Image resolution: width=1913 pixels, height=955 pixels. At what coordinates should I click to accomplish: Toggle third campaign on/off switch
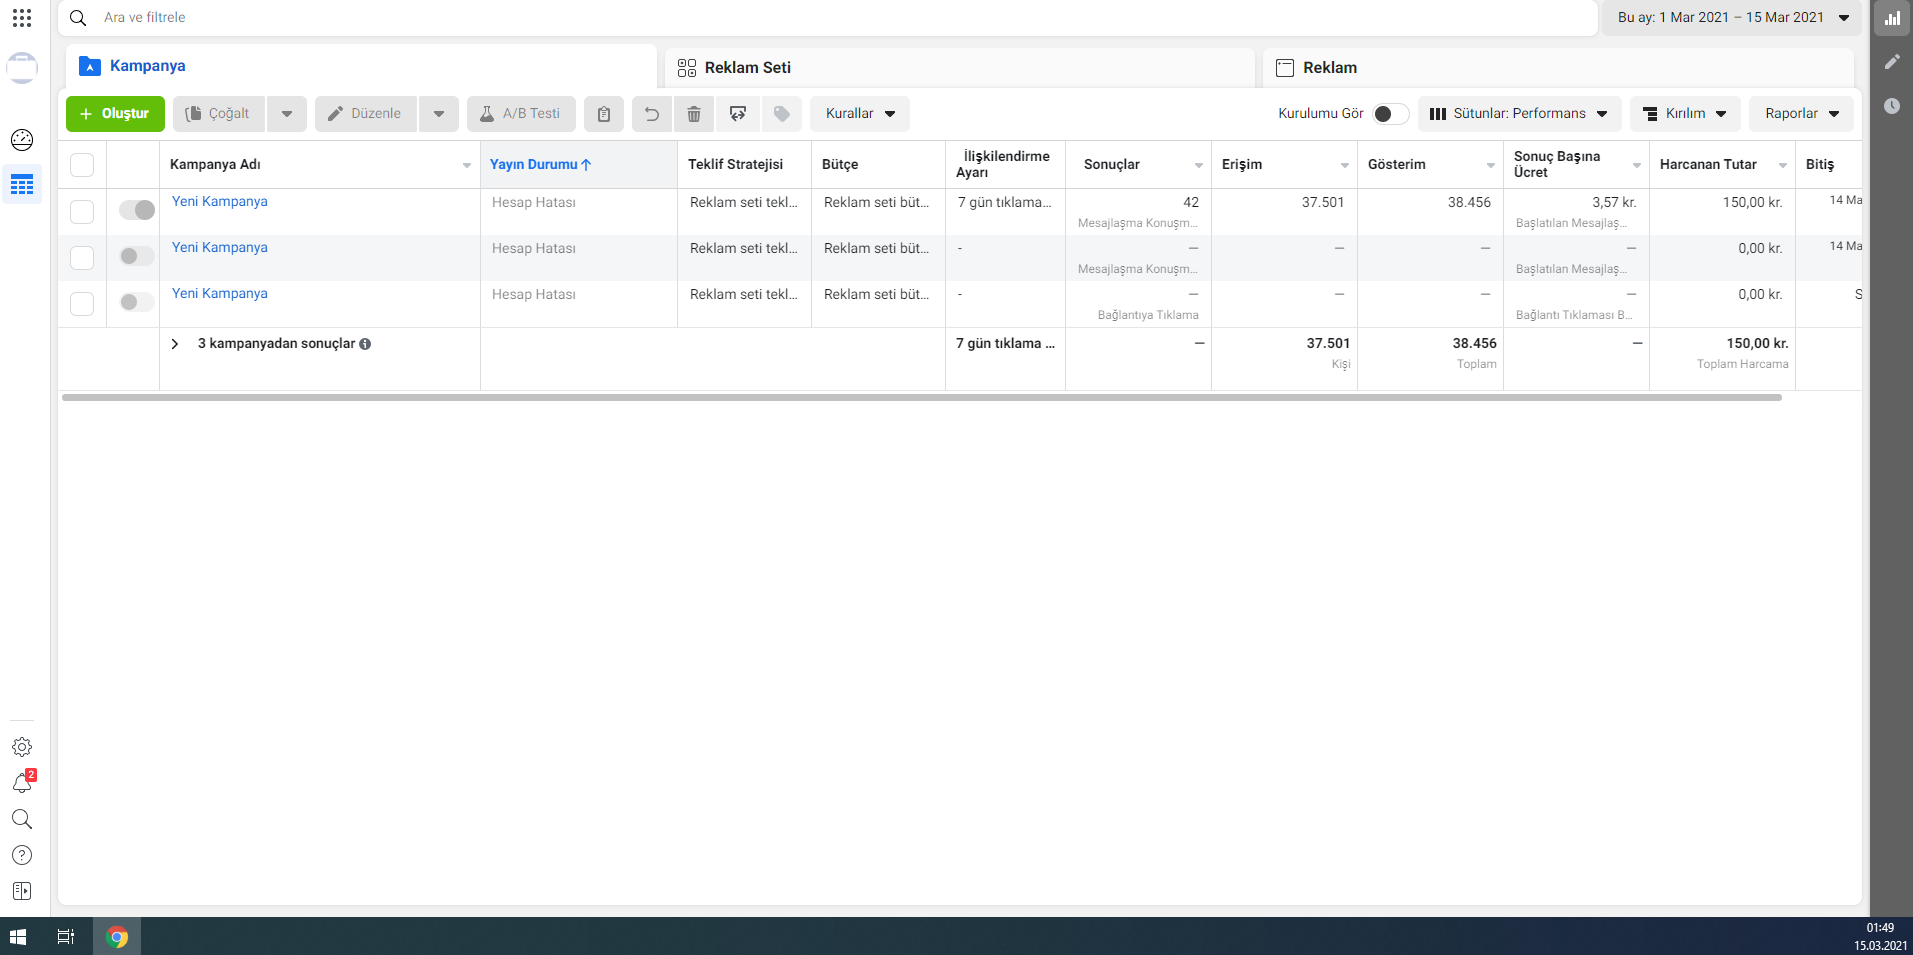click(137, 302)
